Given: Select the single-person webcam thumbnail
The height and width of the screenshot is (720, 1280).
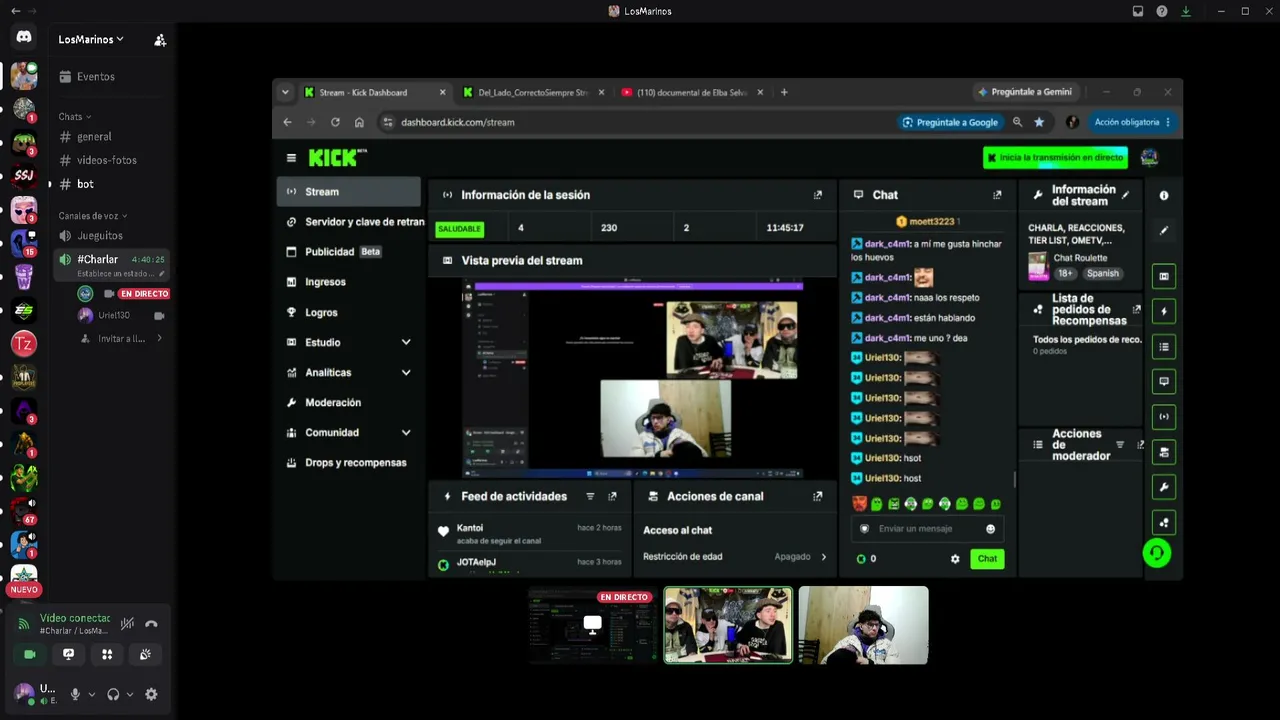Looking at the screenshot, I should pyautogui.click(x=864, y=625).
